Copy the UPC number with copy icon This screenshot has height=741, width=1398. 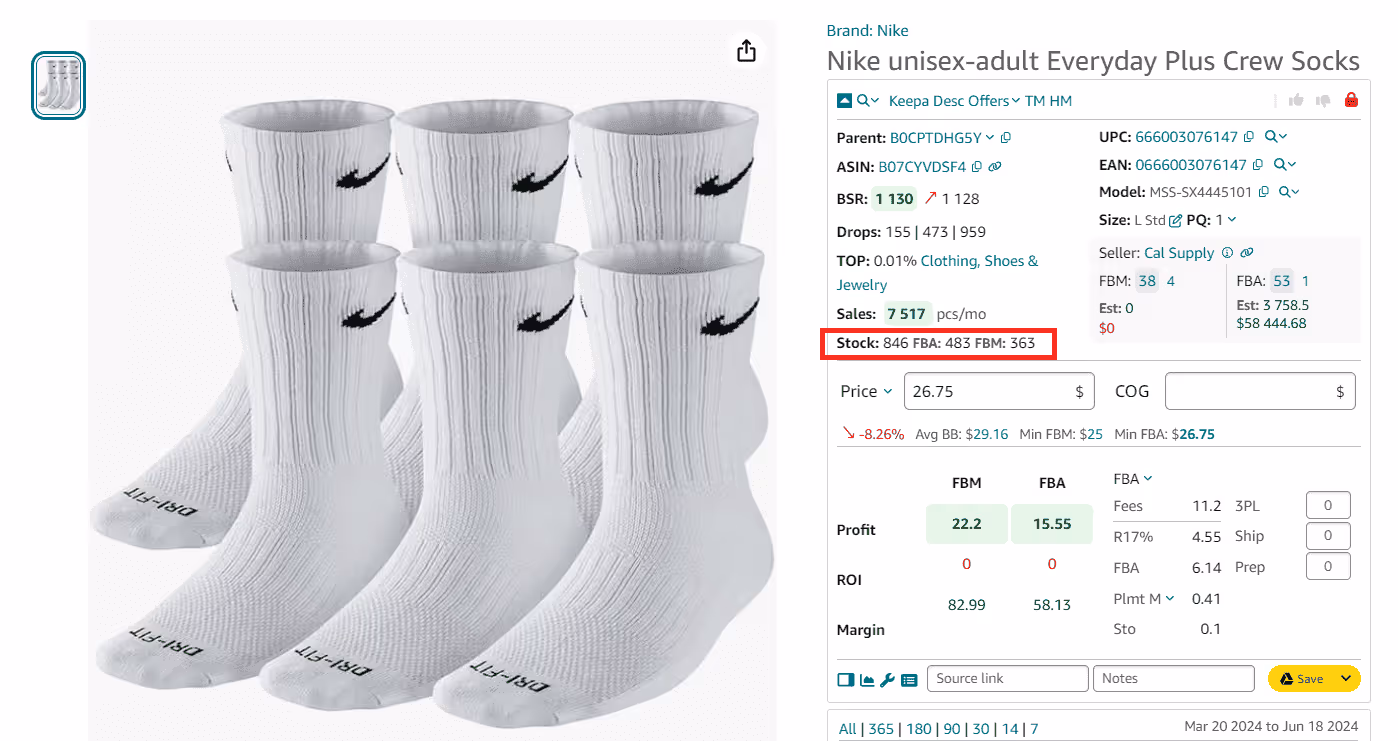click(1250, 137)
